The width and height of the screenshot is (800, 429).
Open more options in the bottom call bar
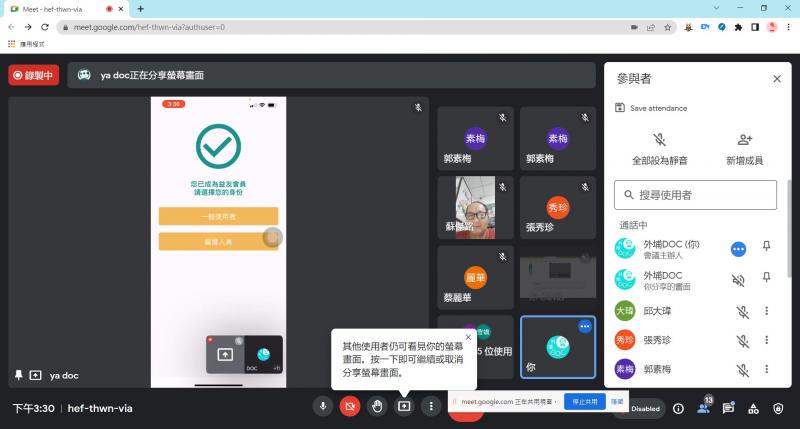pos(431,407)
